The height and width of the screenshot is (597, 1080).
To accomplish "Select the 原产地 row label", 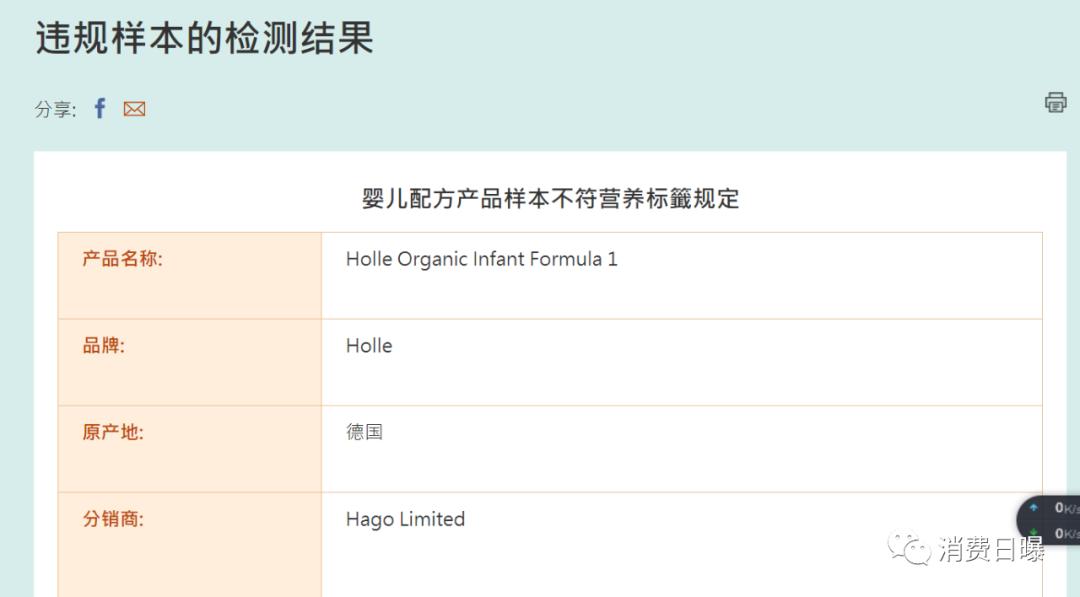I will tap(110, 432).
